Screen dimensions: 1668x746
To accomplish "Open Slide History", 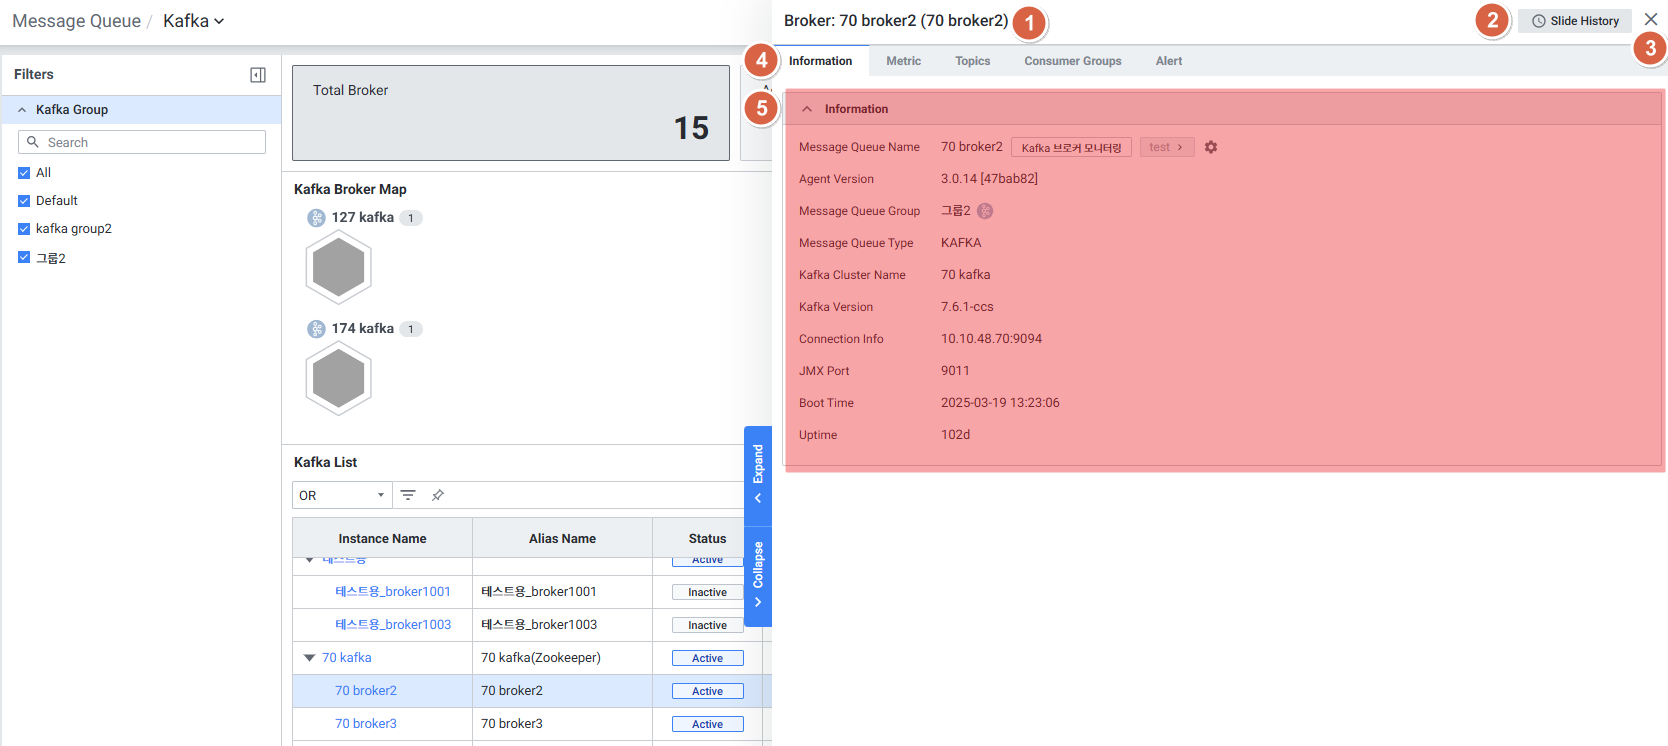I will (x=1574, y=21).
